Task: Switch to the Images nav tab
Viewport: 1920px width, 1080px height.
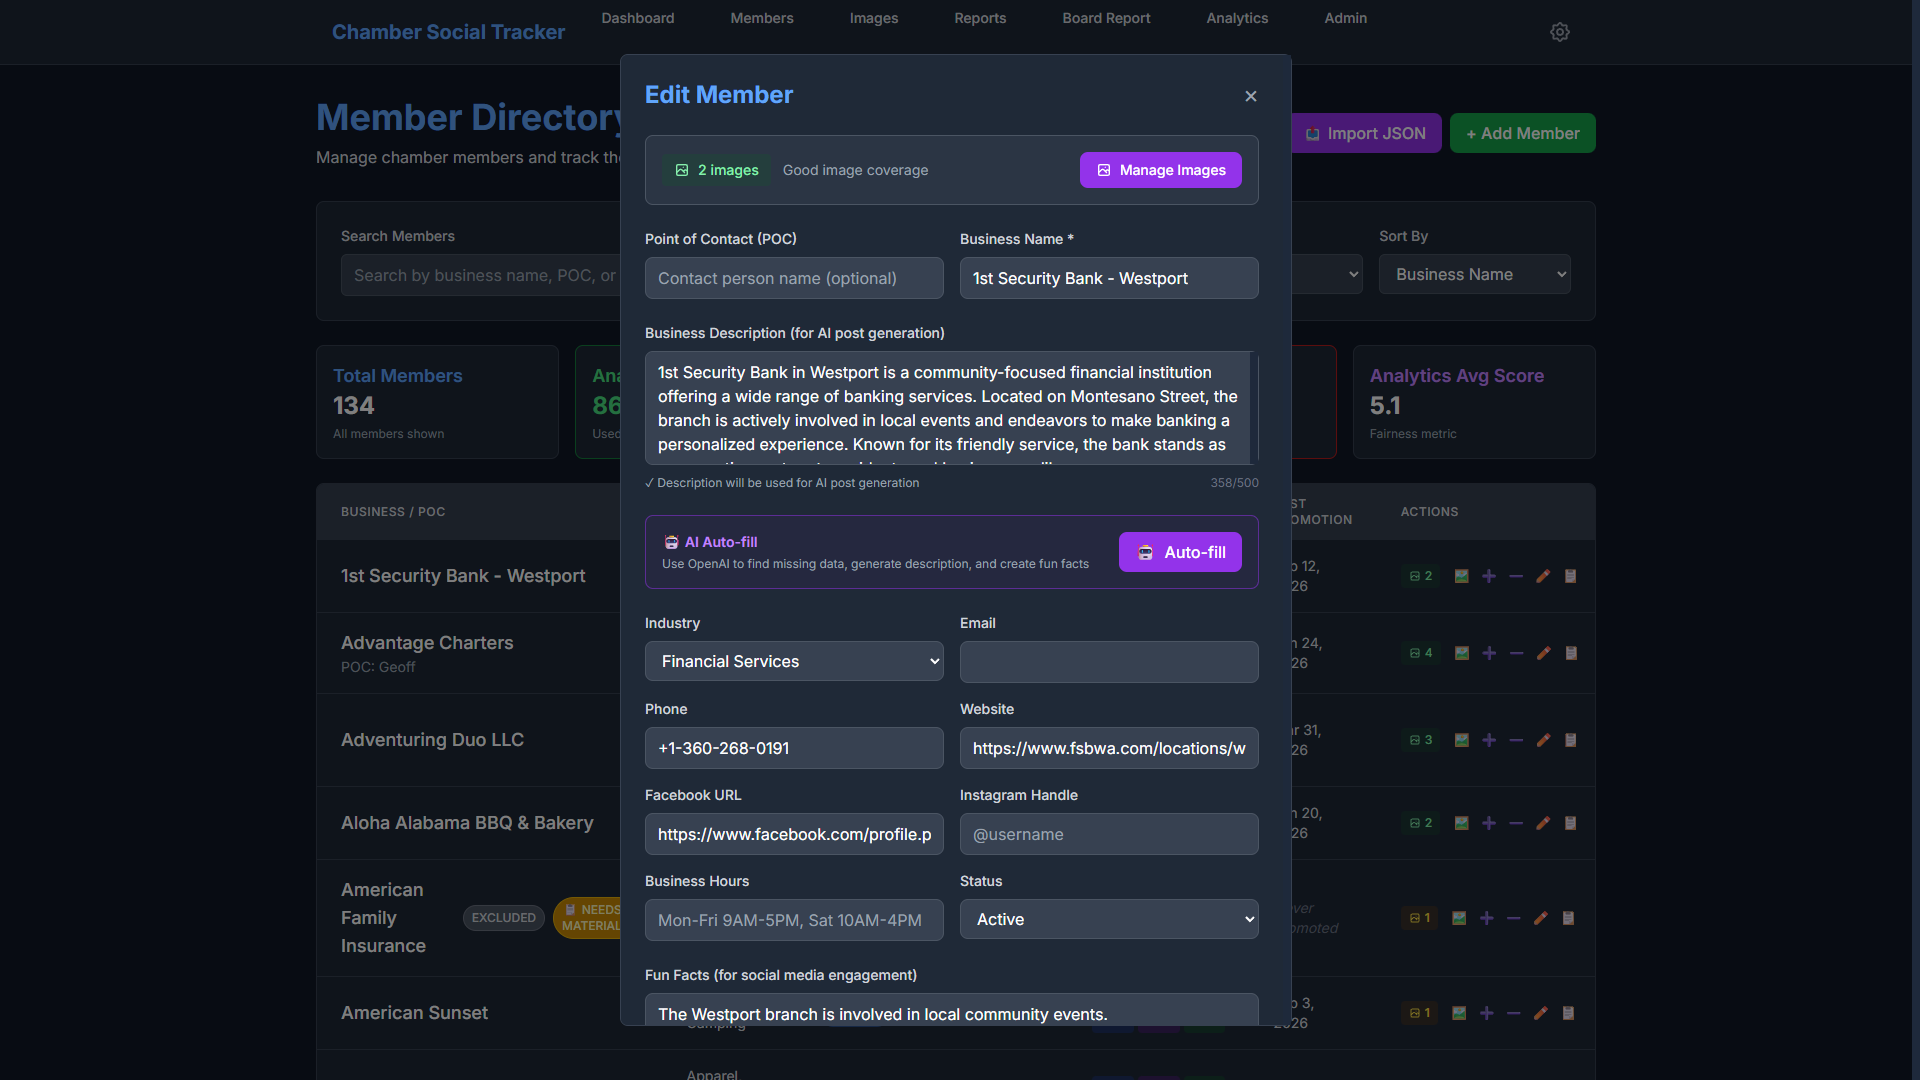Action: (874, 18)
